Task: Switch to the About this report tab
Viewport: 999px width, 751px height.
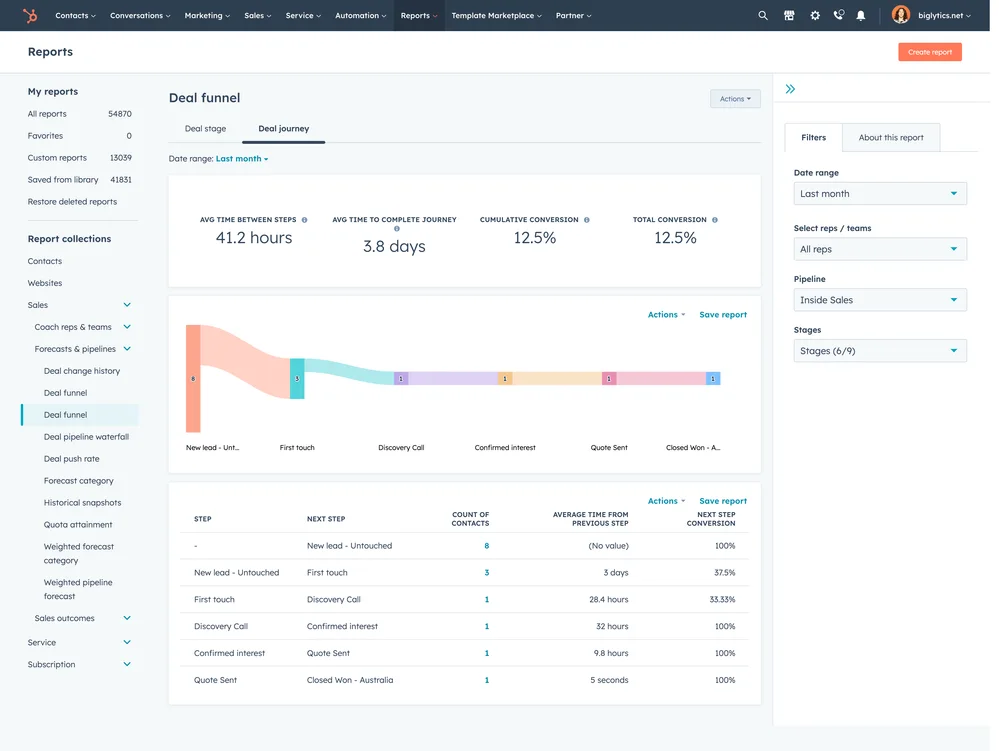Action: point(890,137)
